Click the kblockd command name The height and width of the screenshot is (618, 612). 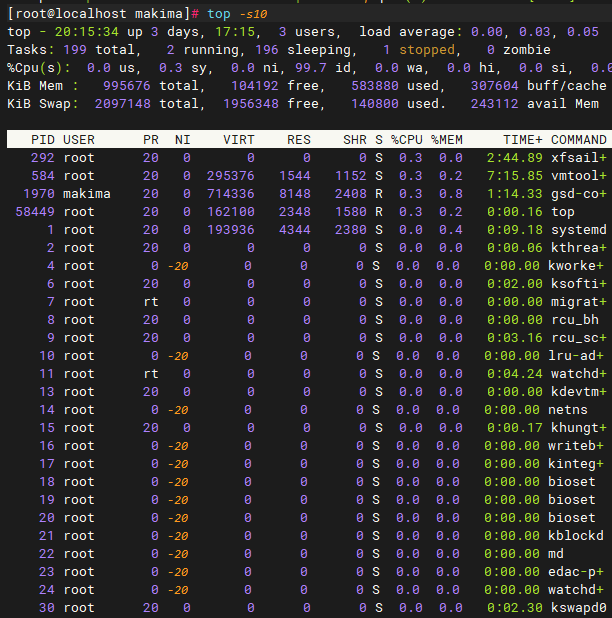coord(576,536)
